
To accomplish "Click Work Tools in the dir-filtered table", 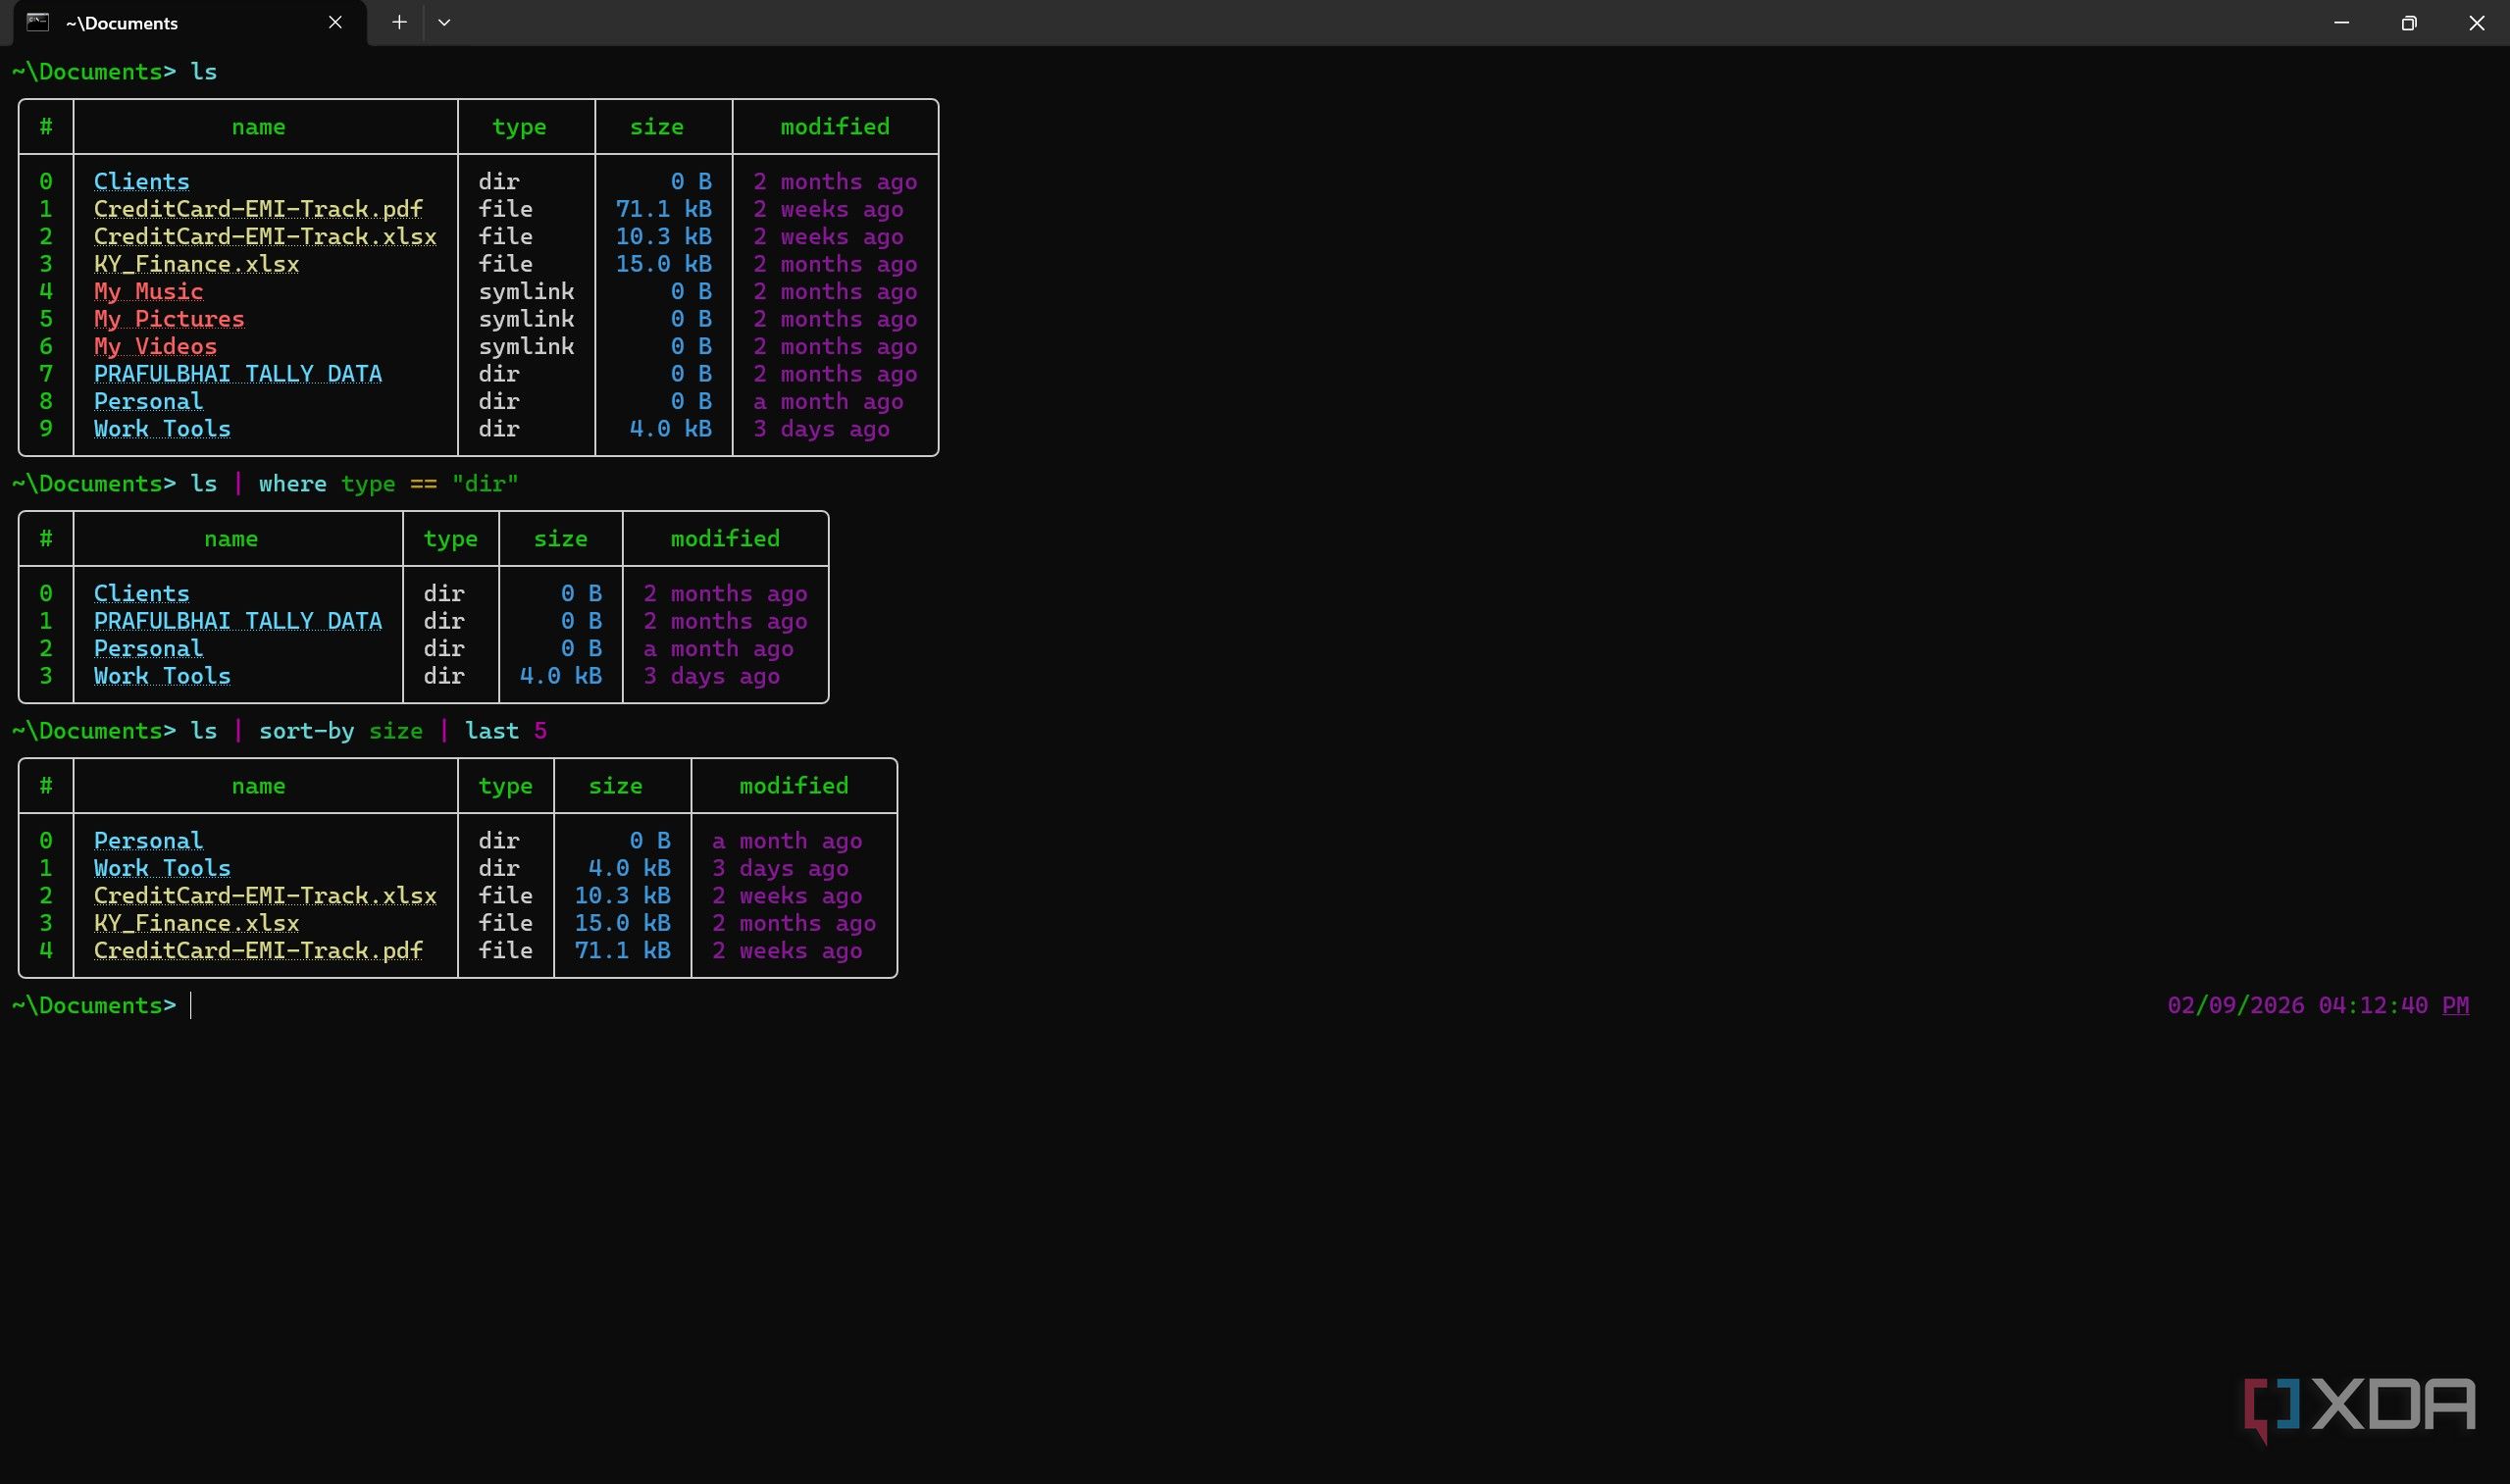I will coord(162,676).
